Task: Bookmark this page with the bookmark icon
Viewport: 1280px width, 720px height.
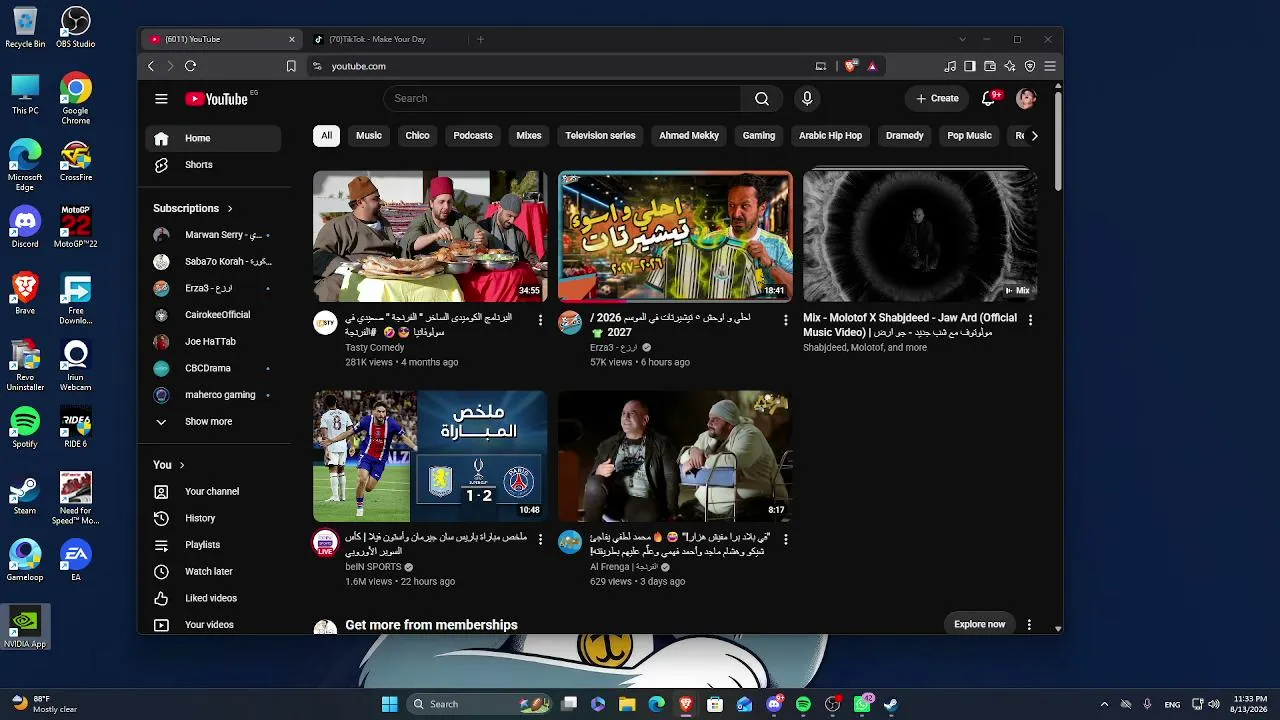Action: tap(291, 66)
